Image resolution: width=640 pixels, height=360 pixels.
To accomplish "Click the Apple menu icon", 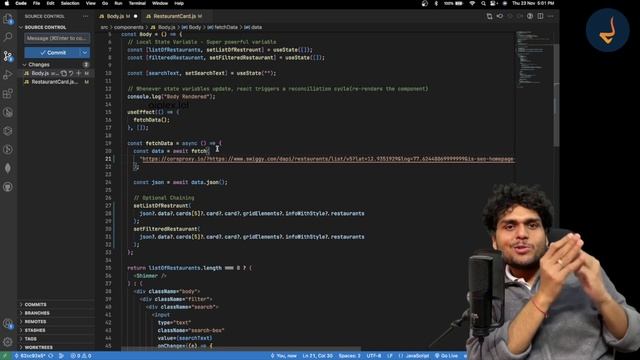I will pos(7,3).
